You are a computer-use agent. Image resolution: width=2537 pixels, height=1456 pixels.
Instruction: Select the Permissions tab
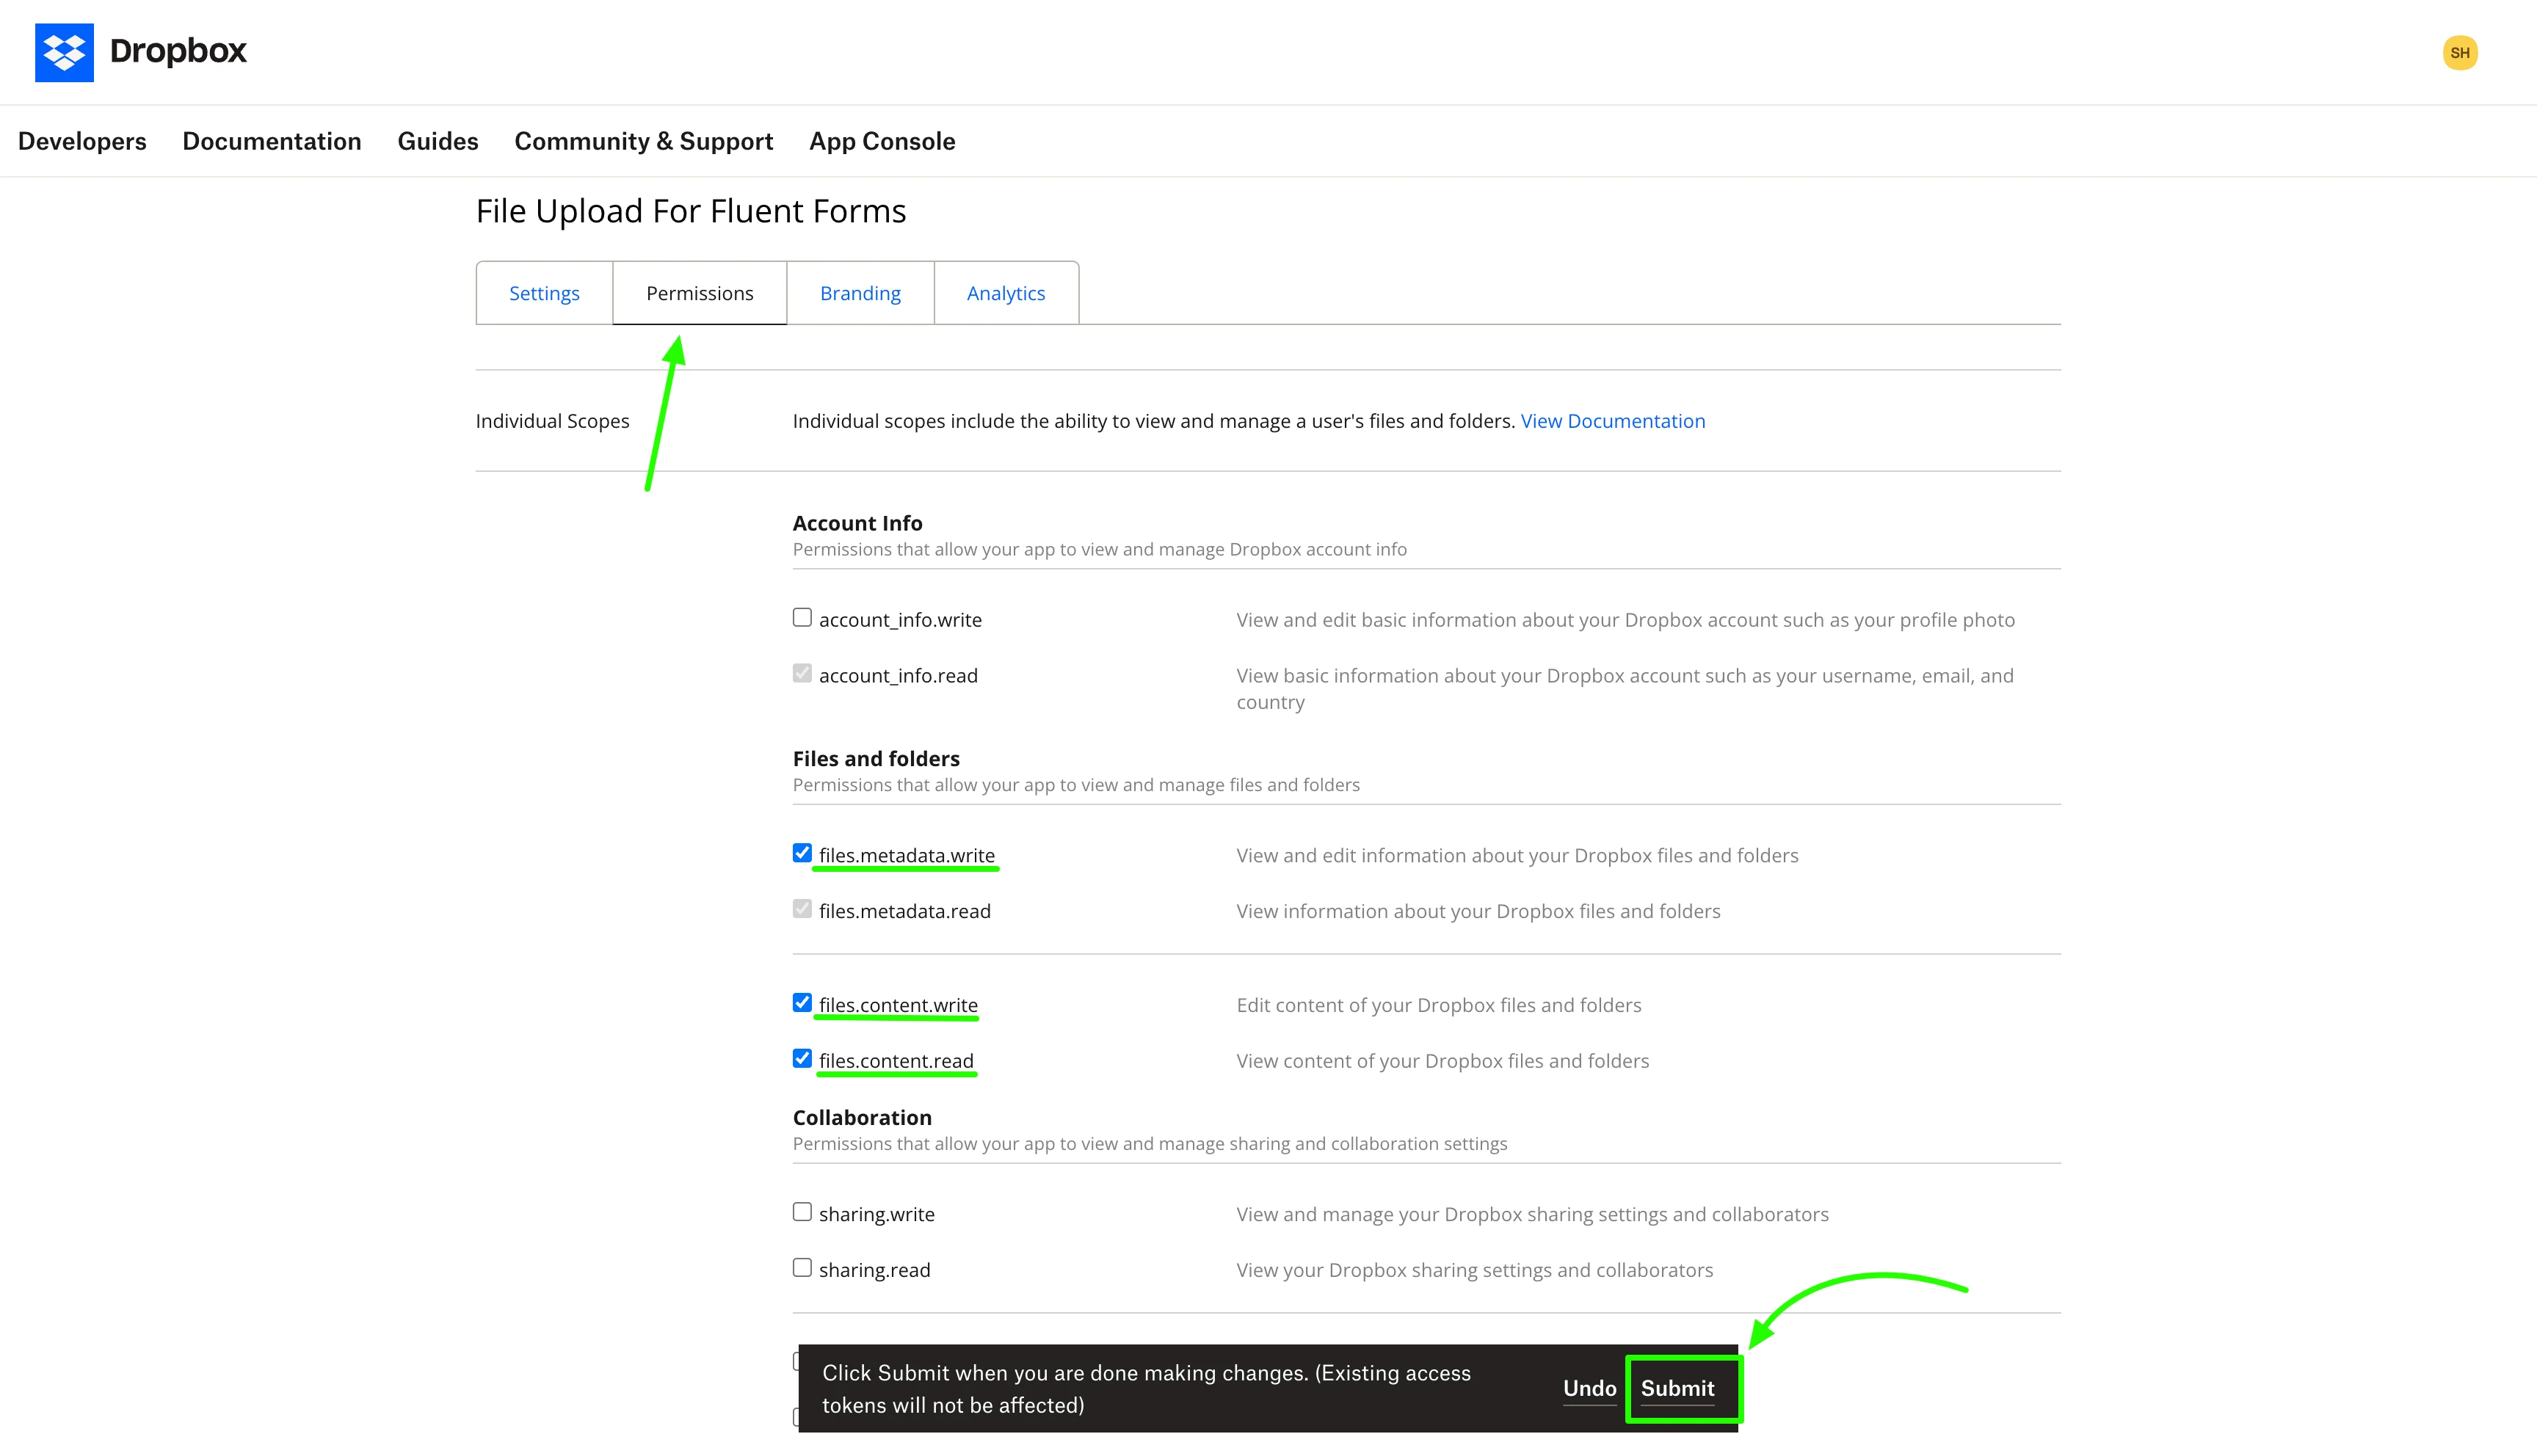click(x=699, y=292)
